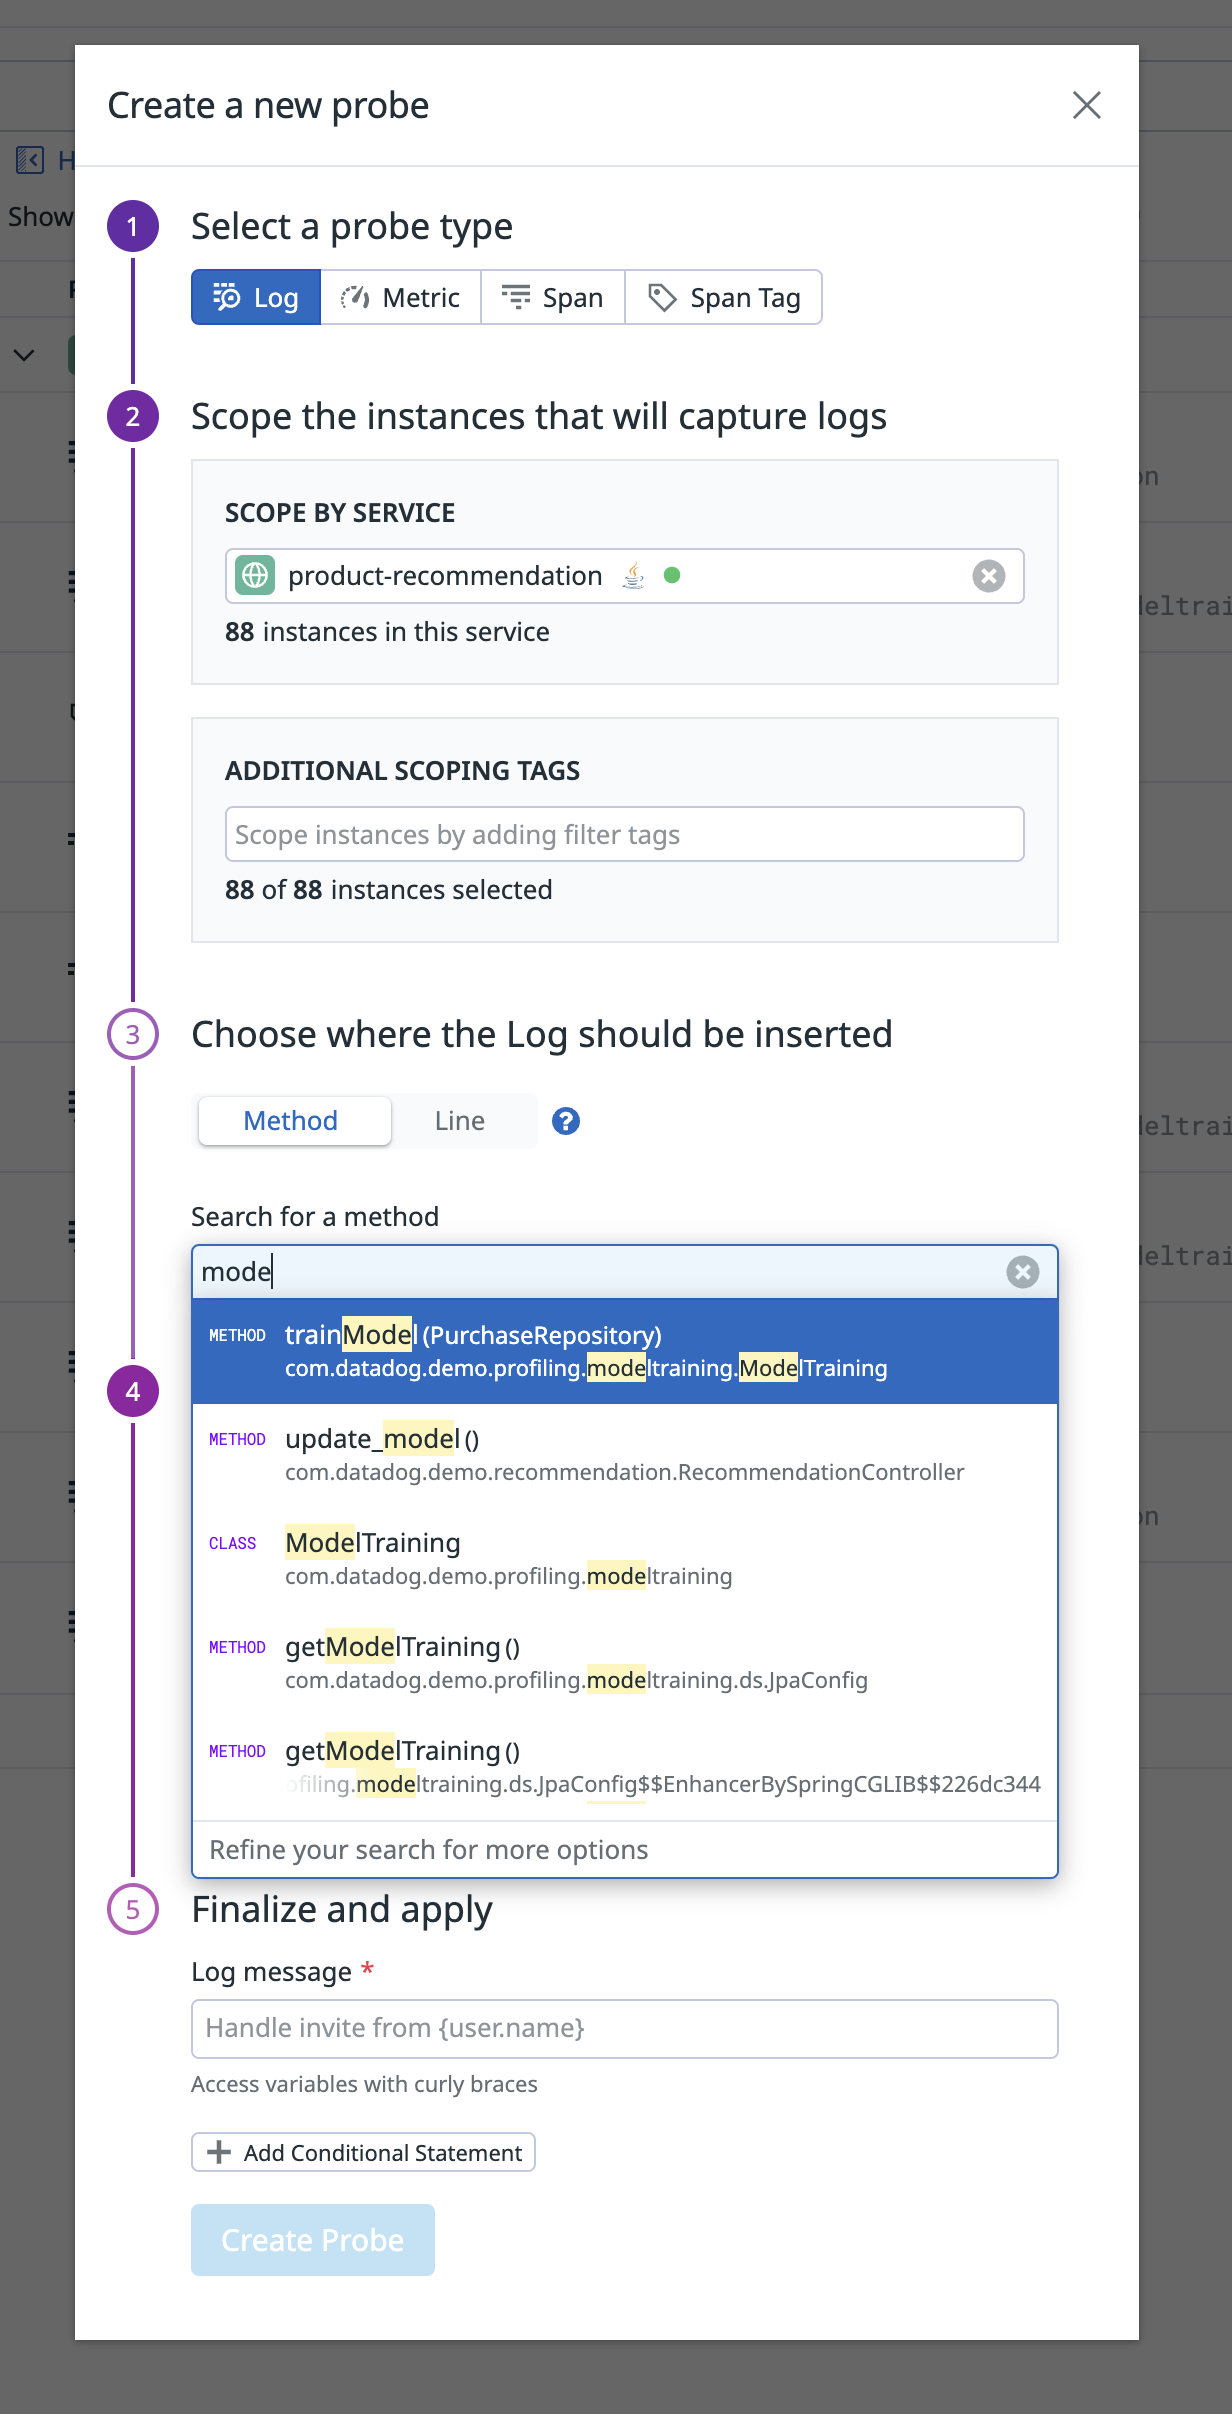The image size is (1232, 2414).
Task: Click the globe icon on the service chip
Action: coord(255,576)
